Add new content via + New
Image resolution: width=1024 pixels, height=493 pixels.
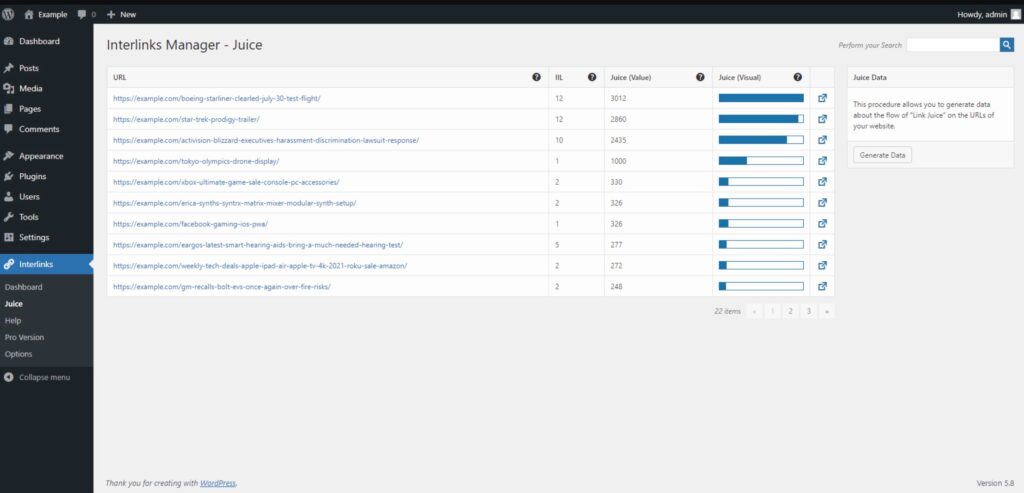(x=121, y=14)
